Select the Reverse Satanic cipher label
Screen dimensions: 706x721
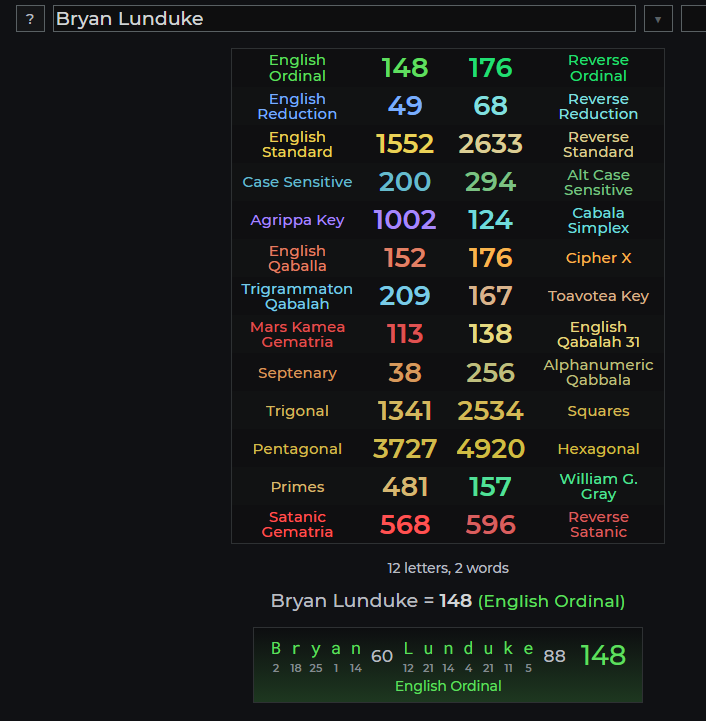598,525
